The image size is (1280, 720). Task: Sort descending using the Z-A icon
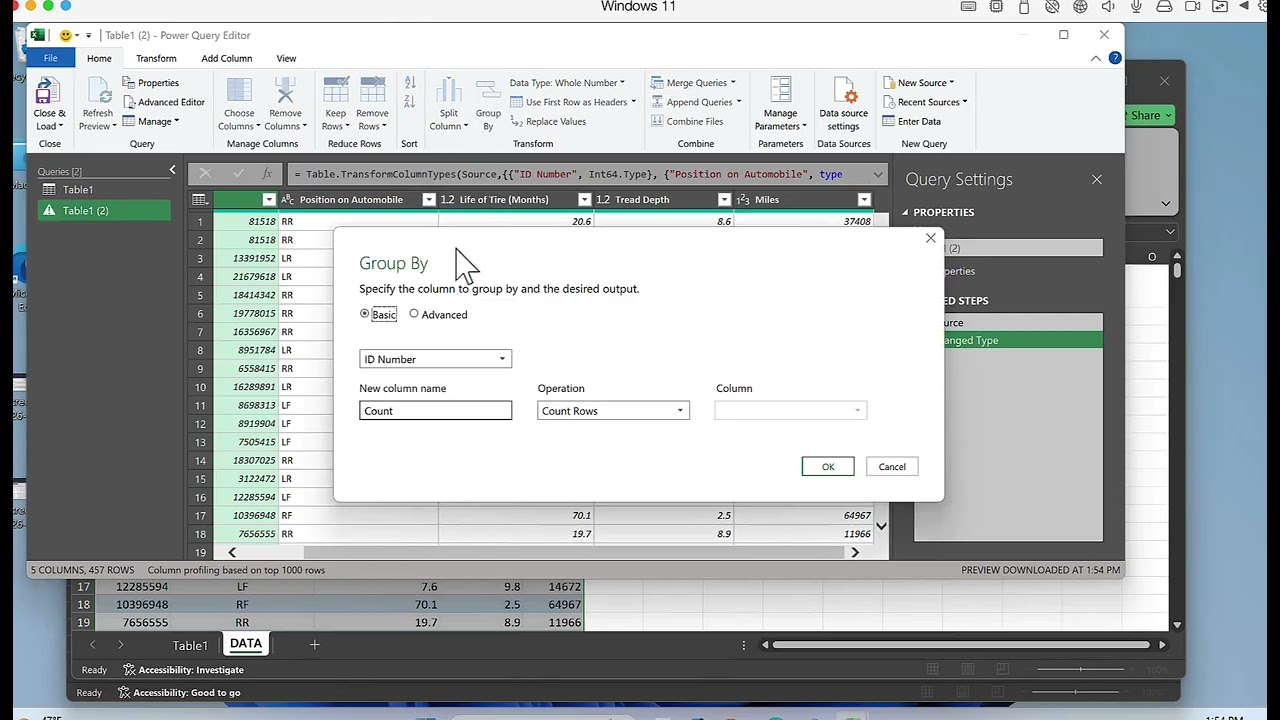409,102
